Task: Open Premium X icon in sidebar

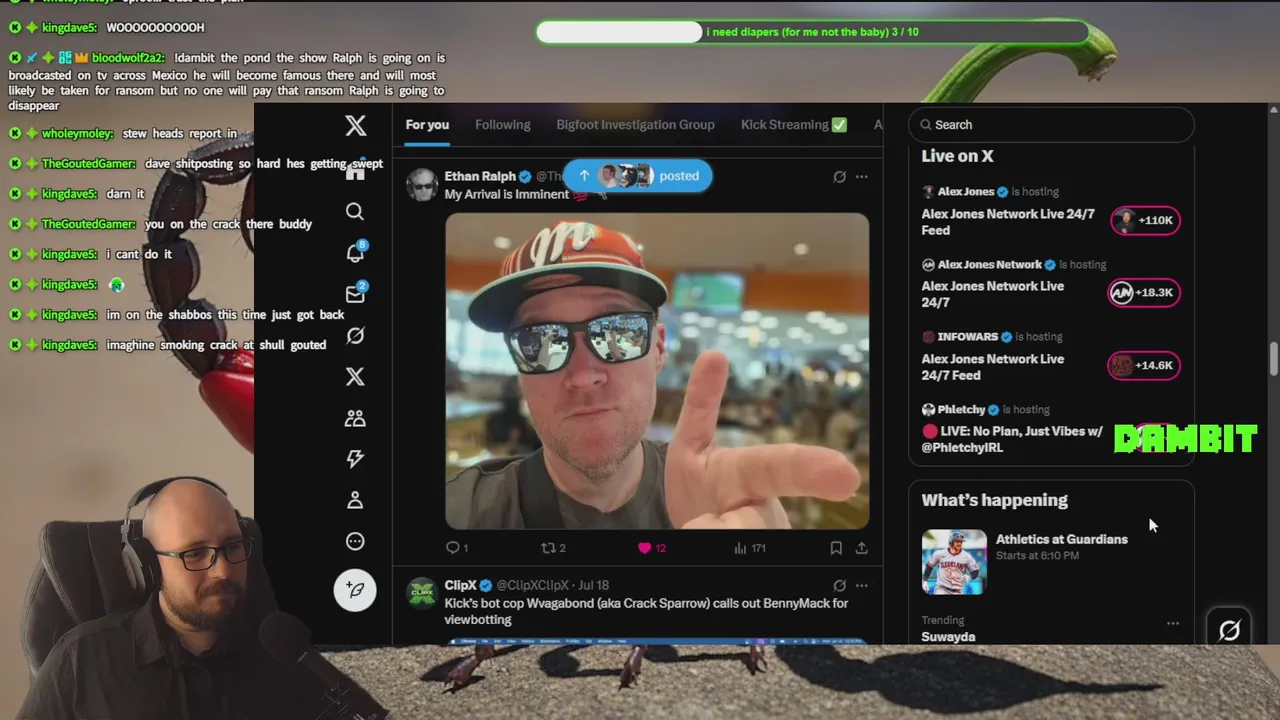Action: pyautogui.click(x=355, y=376)
